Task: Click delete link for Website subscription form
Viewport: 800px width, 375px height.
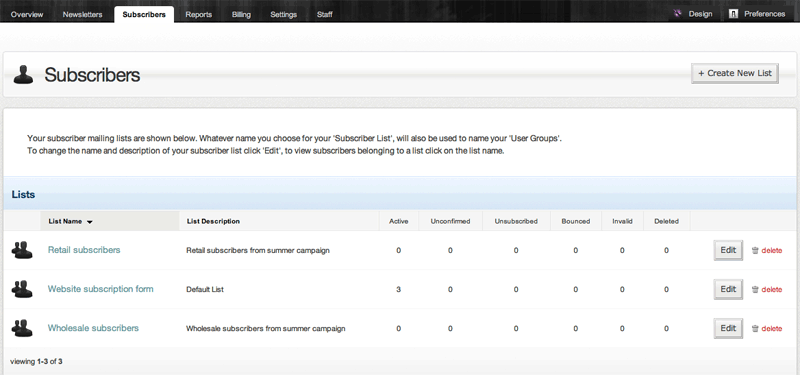Action: tap(771, 289)
